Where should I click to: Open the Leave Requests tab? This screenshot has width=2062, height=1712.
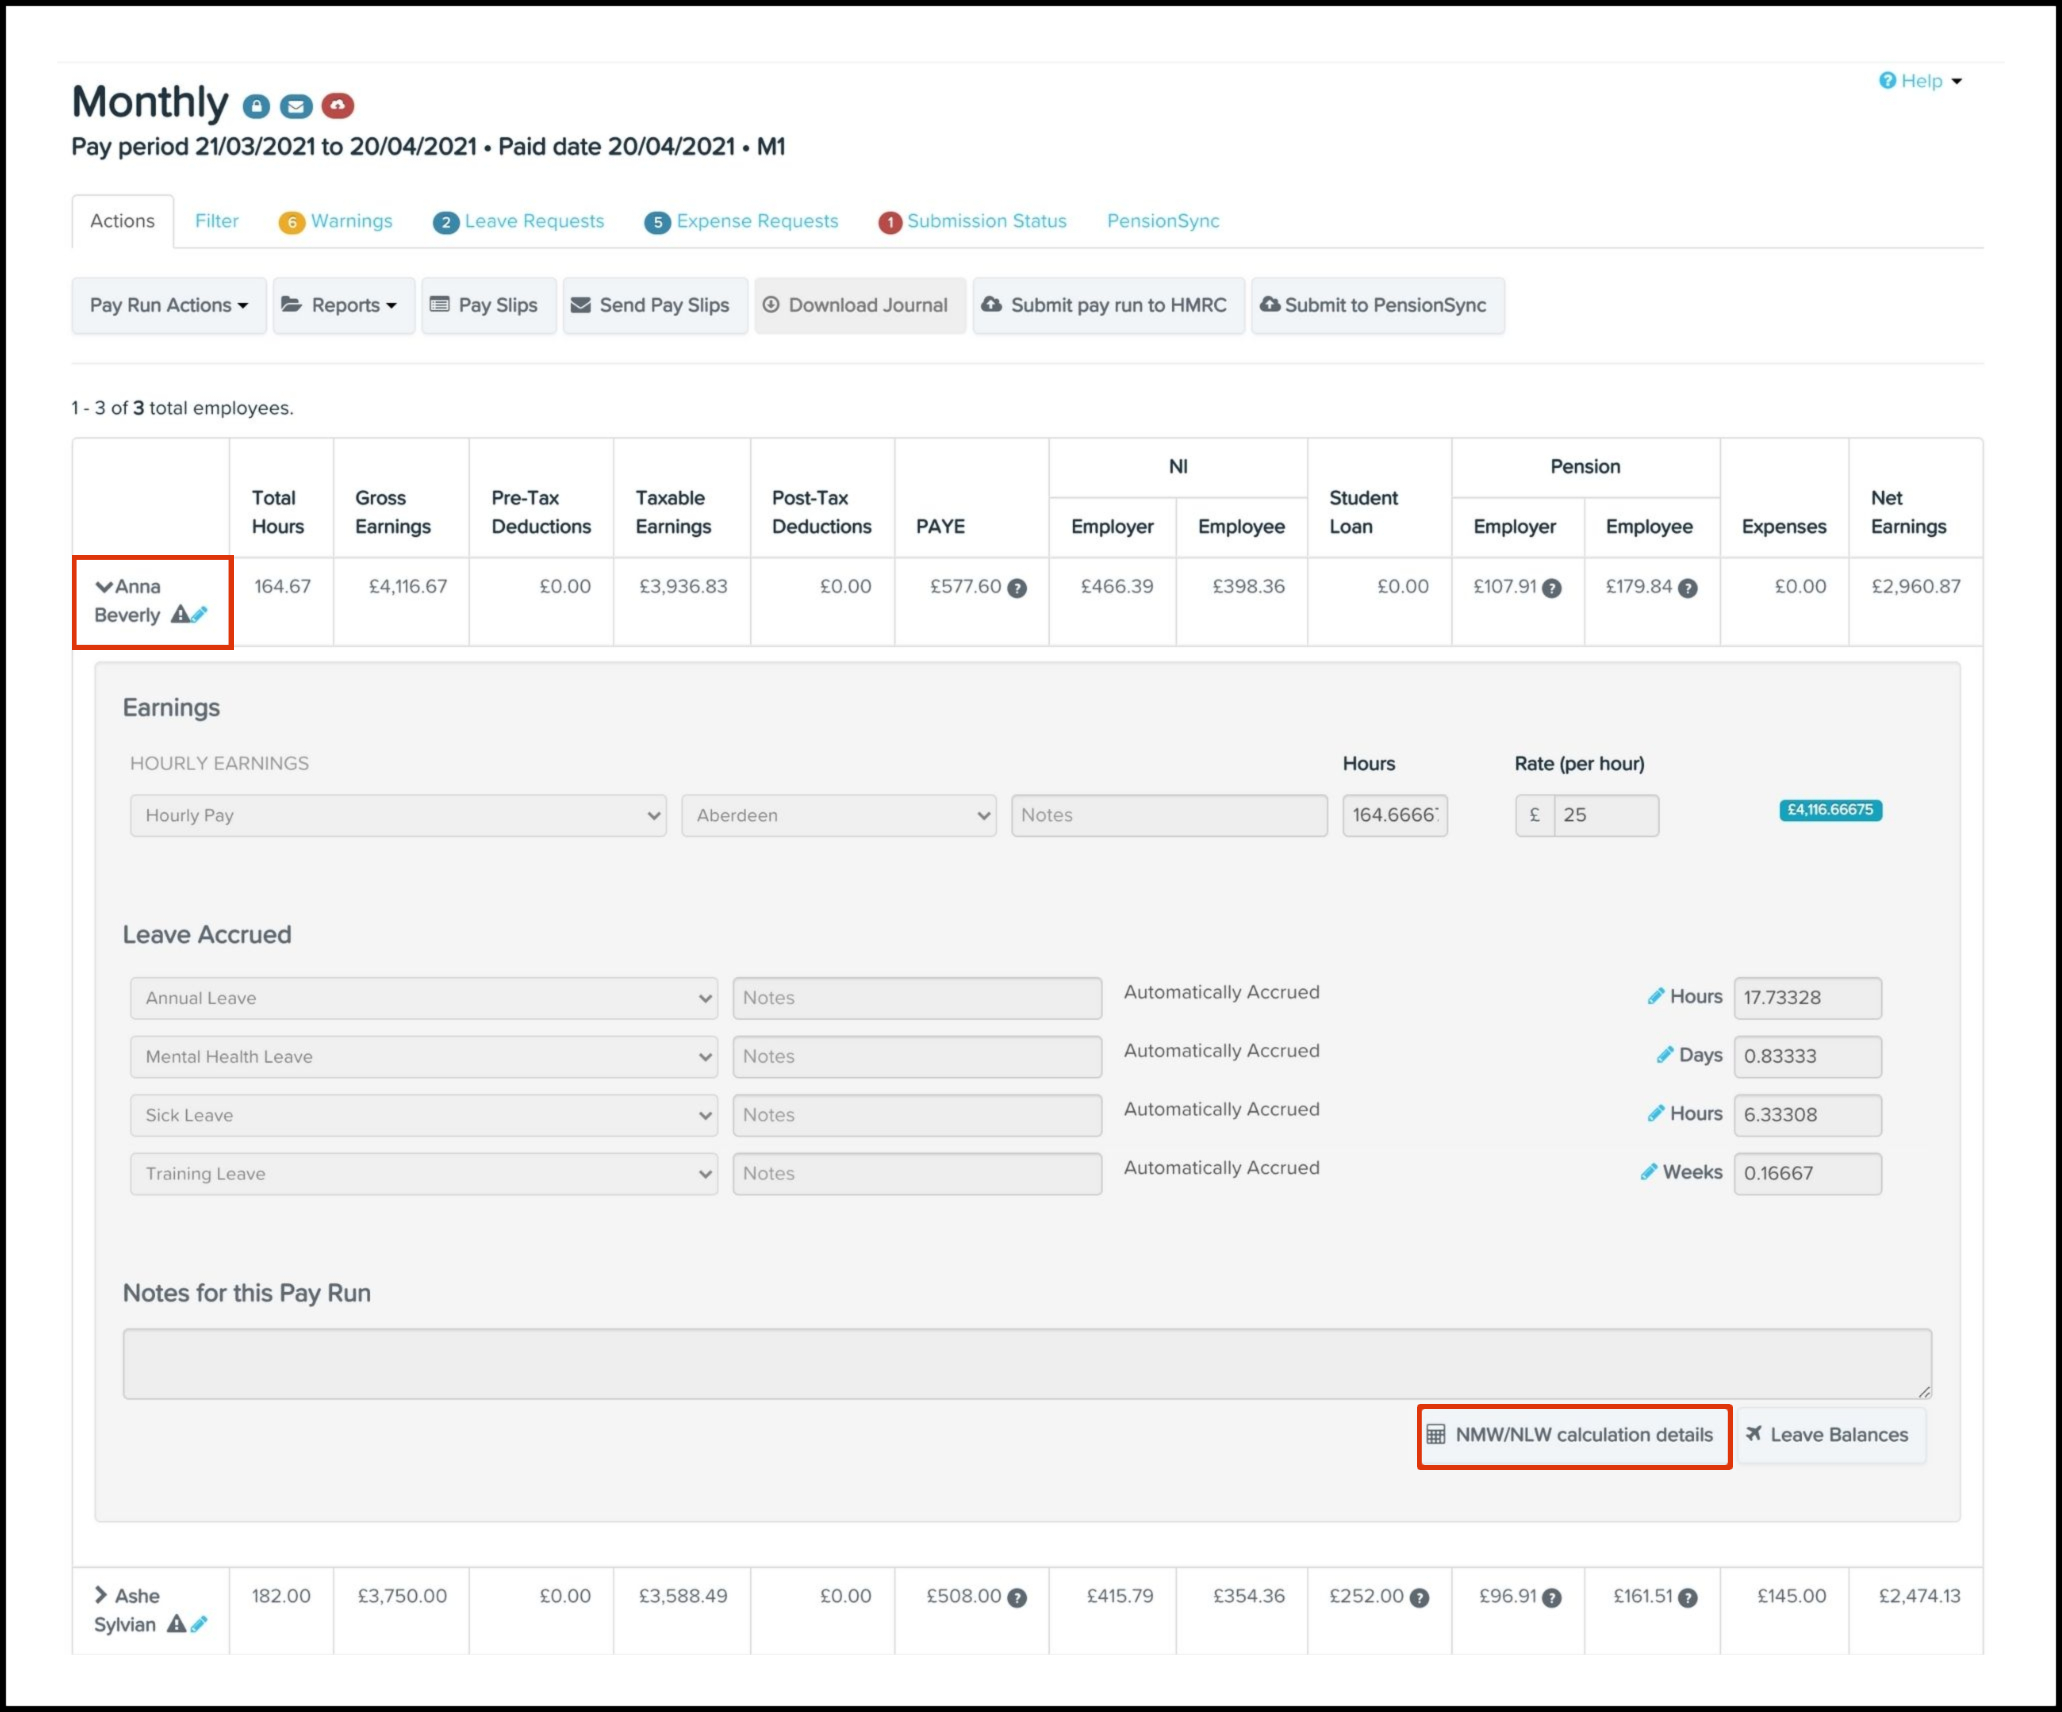click(533, 221)
